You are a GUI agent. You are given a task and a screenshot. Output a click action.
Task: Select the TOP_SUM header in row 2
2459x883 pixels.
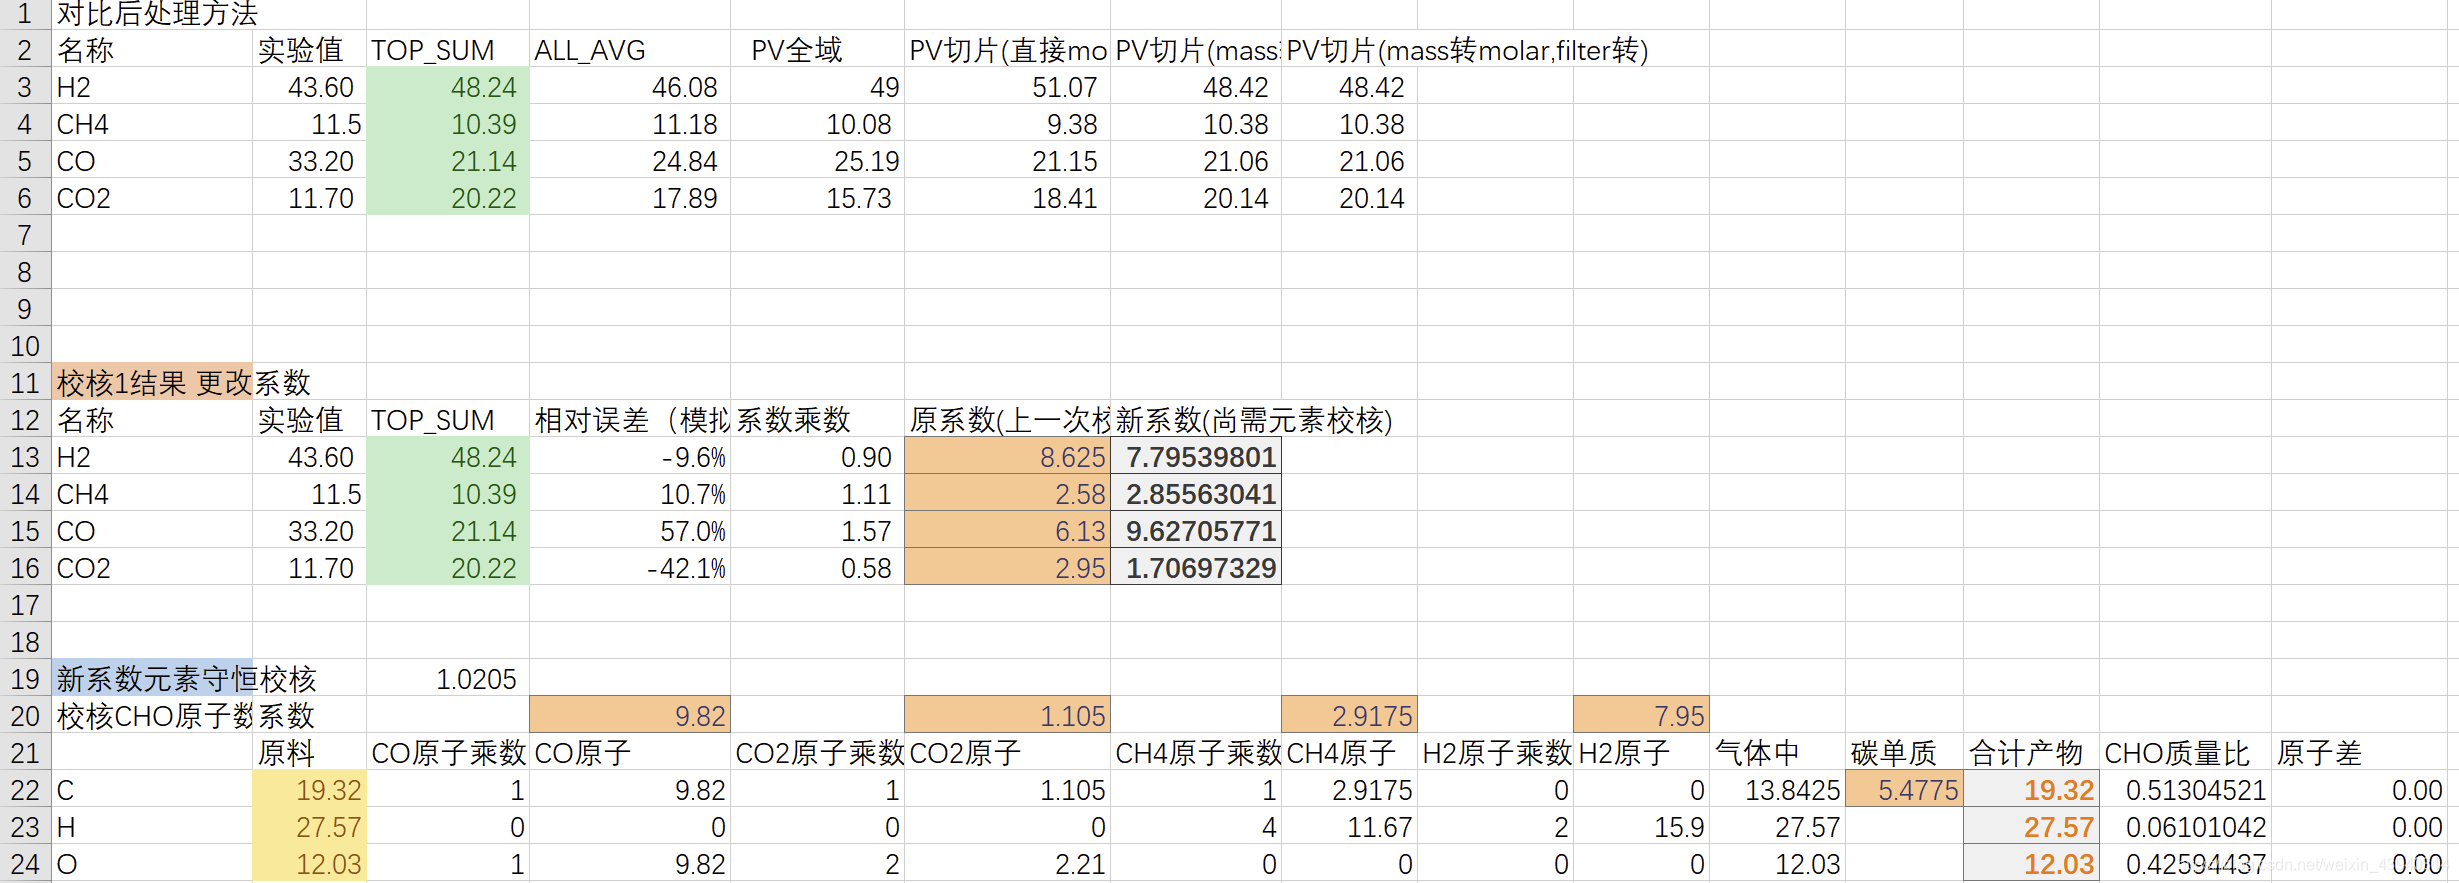click(448, 49)
